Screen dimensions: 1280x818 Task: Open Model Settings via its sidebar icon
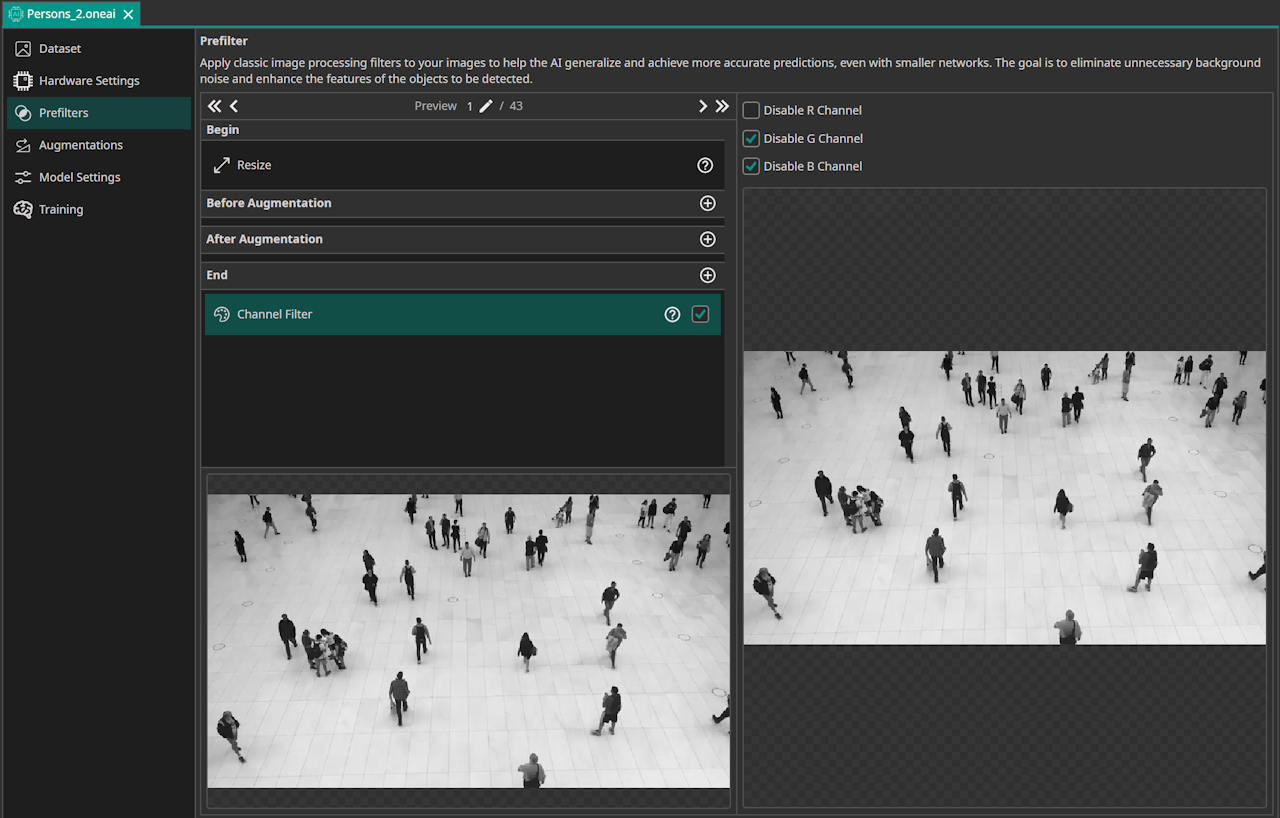coord(20,177)
